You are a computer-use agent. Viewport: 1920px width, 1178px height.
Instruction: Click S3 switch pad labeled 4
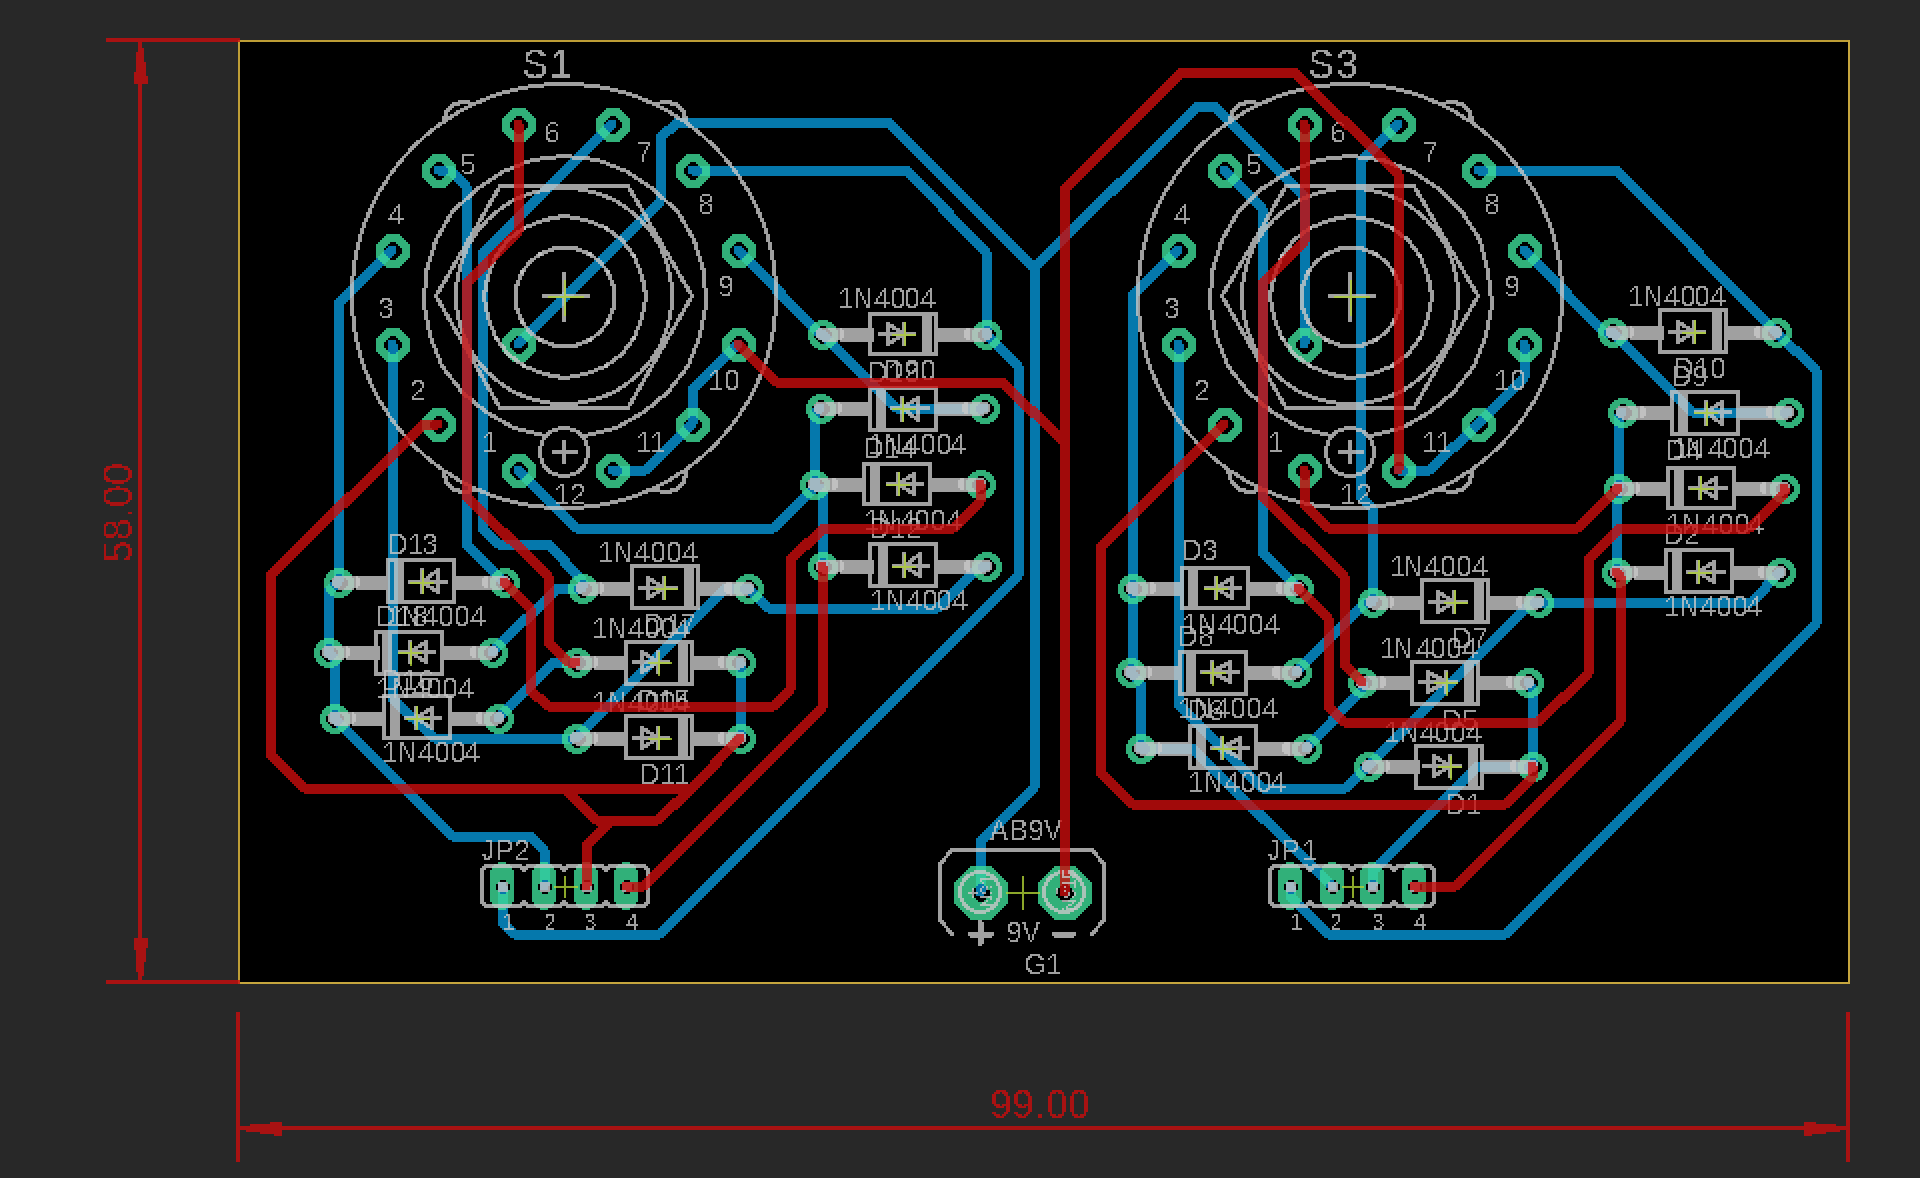1179,251
